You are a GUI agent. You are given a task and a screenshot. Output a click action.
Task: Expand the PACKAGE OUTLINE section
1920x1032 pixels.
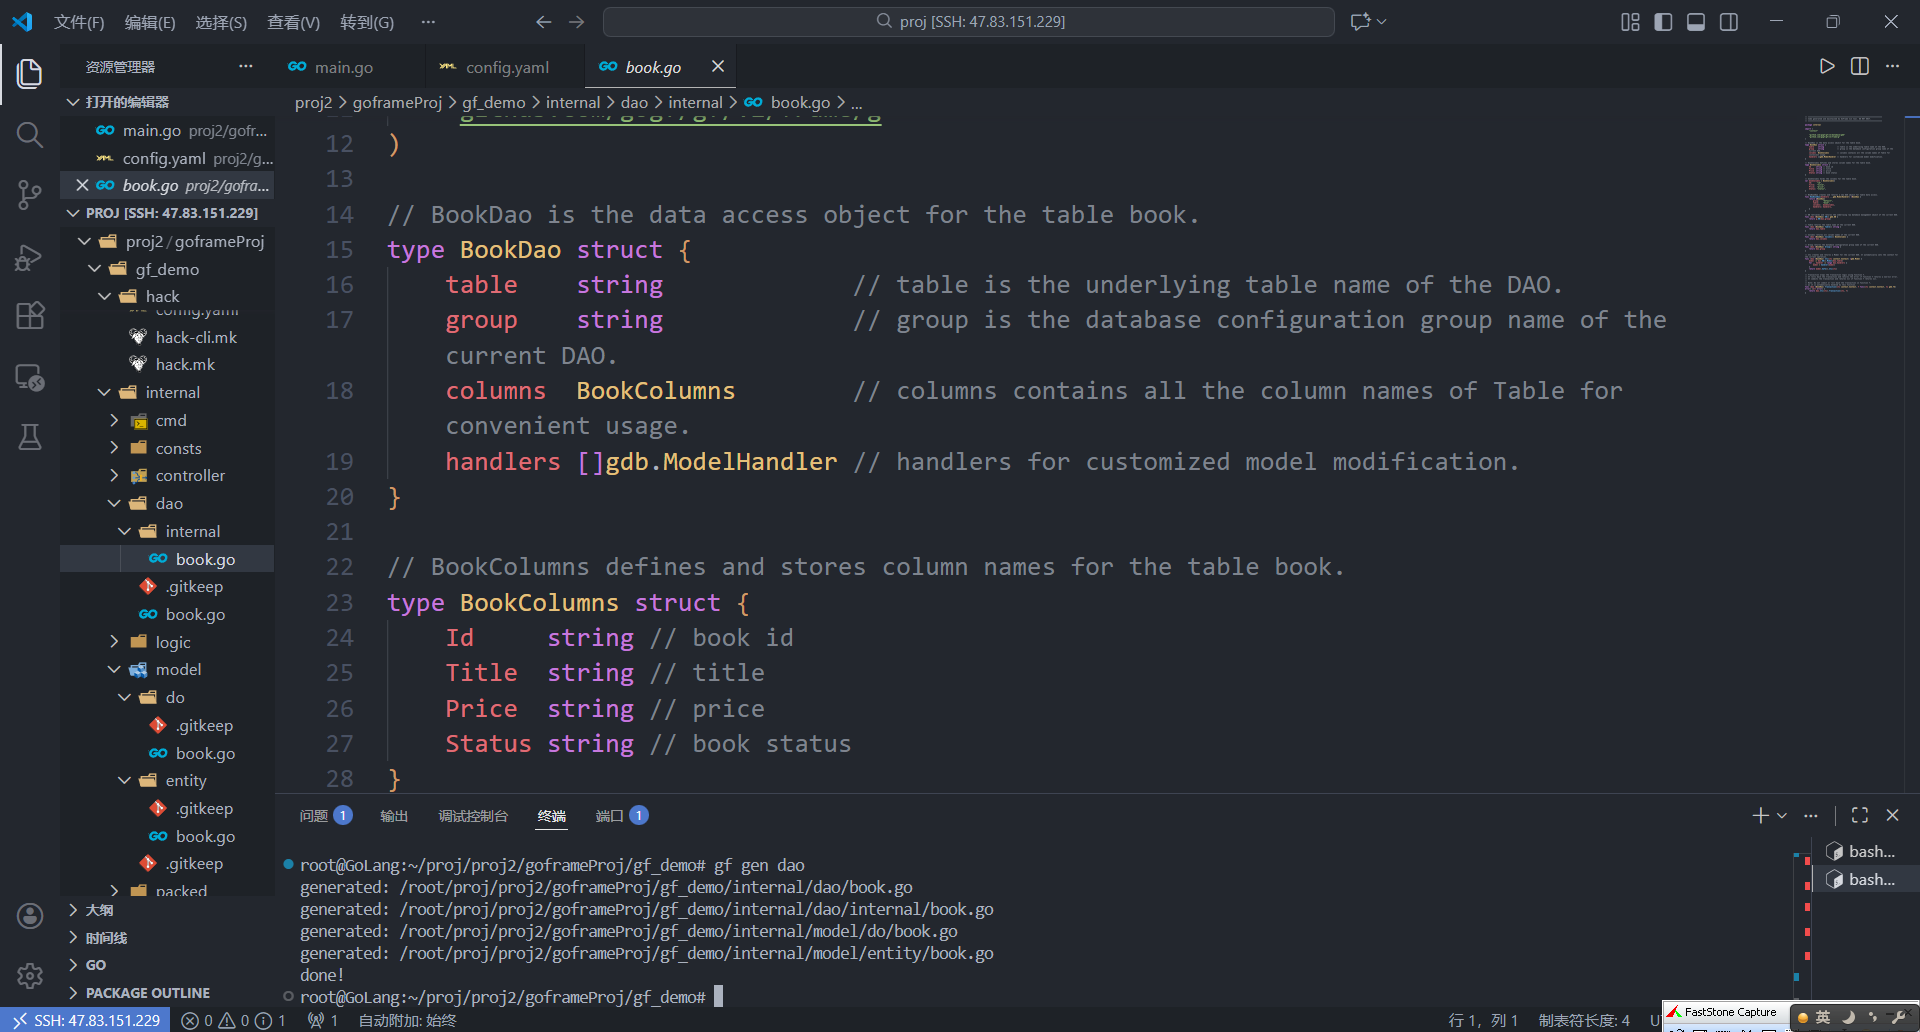[147, 993]
